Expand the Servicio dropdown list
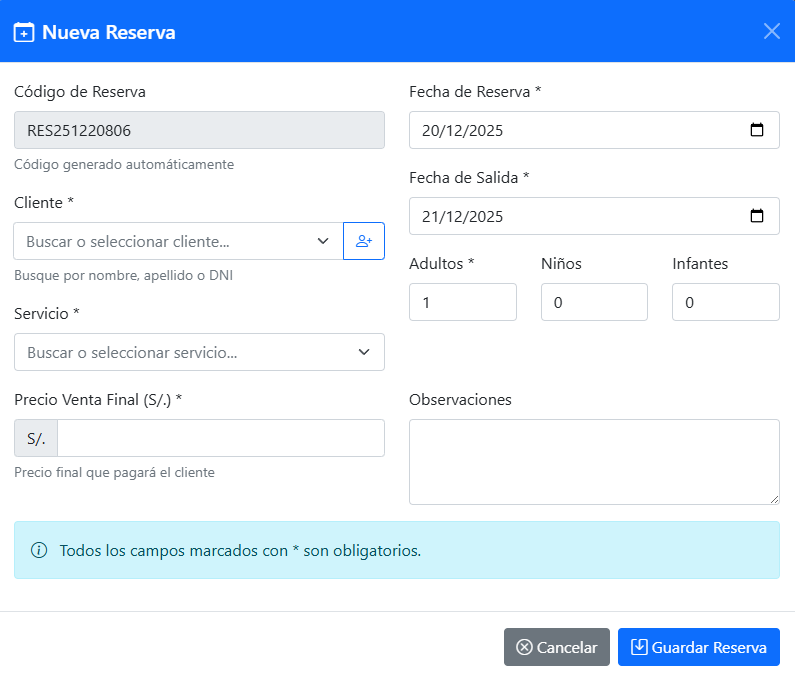Screen dimensions: 795x681 pos(364,352)
